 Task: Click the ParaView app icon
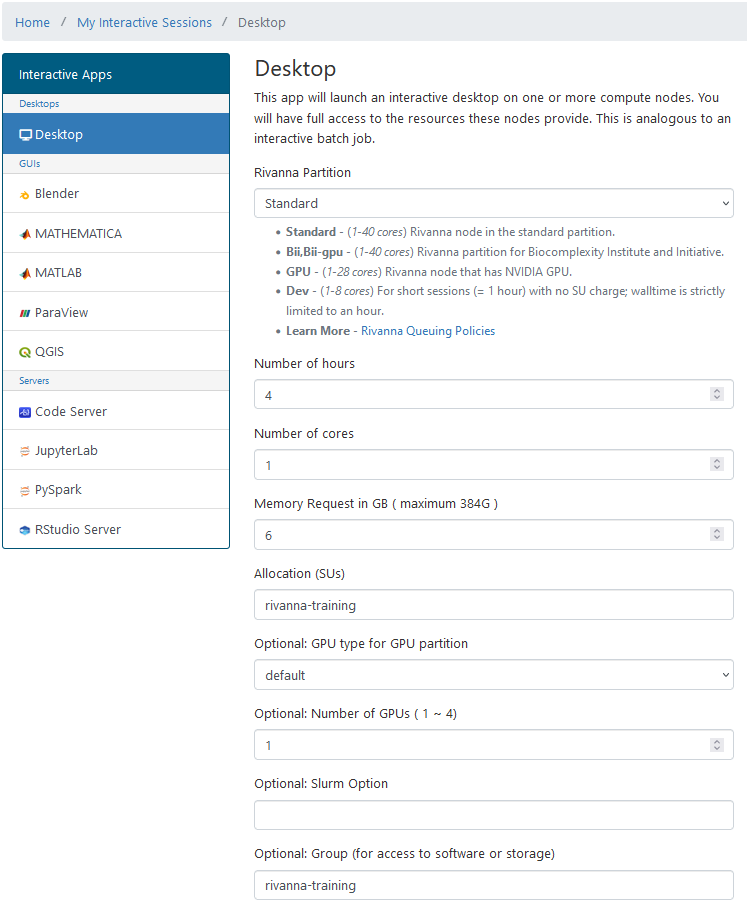pyautogui.click(x=25, y=313)
